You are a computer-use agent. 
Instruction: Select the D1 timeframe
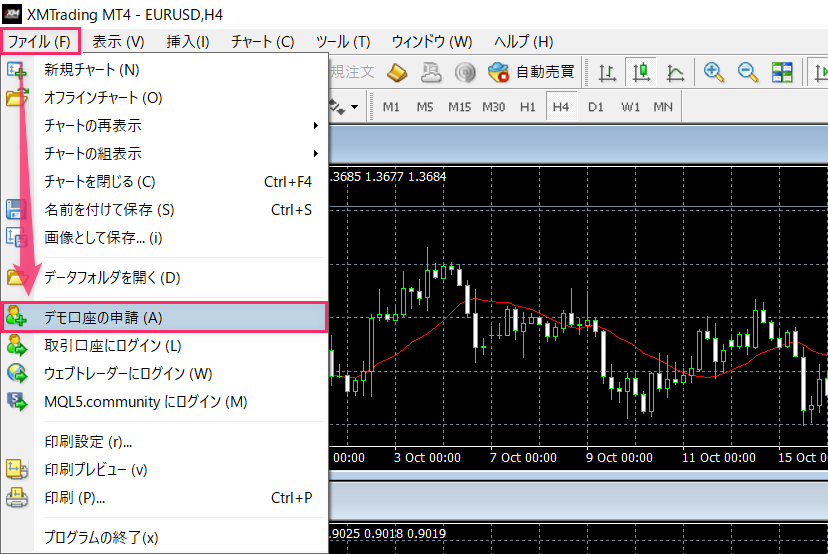point(595,107)
